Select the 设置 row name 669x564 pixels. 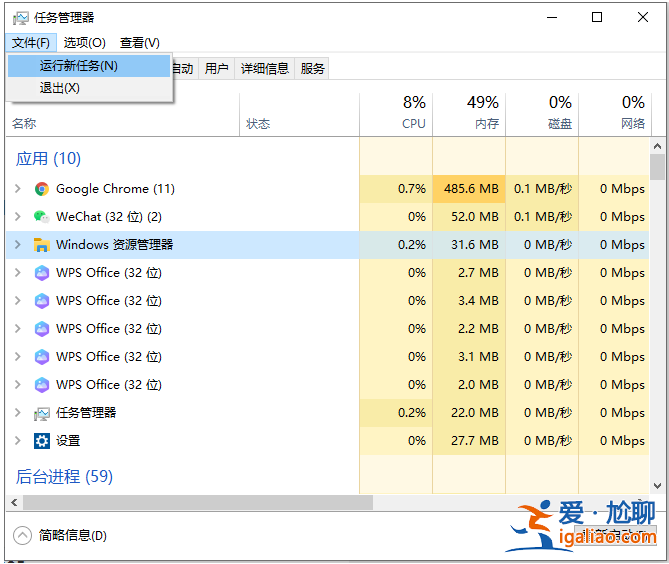(x=68, y=441)
